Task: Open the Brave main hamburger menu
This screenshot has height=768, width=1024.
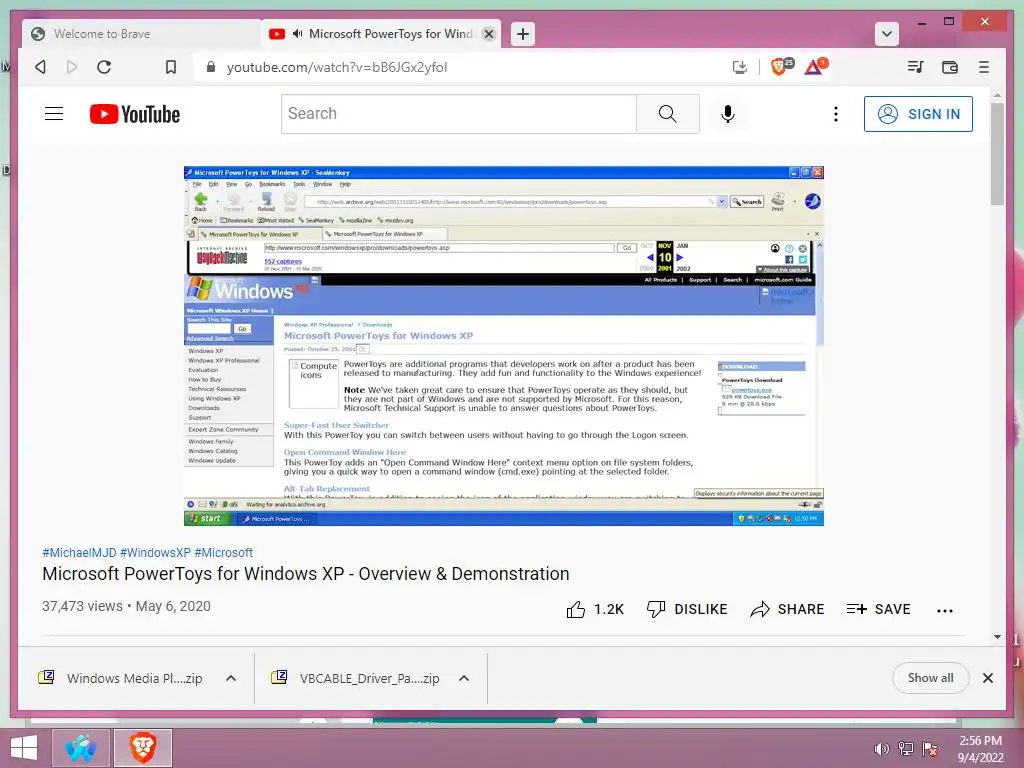Action: coord(984,67)
